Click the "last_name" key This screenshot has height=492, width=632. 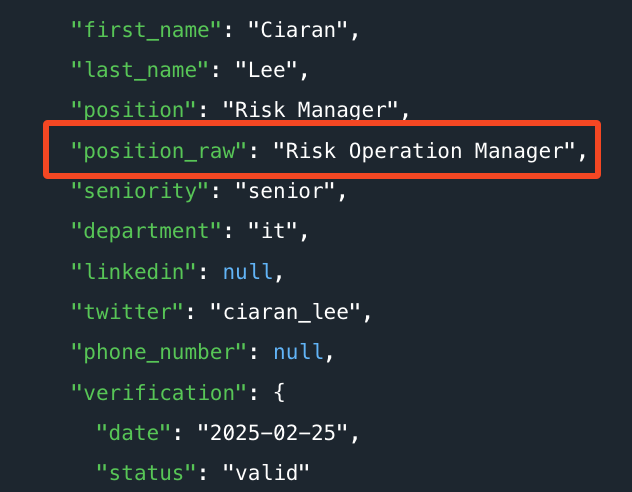click(x=140, y=71)
